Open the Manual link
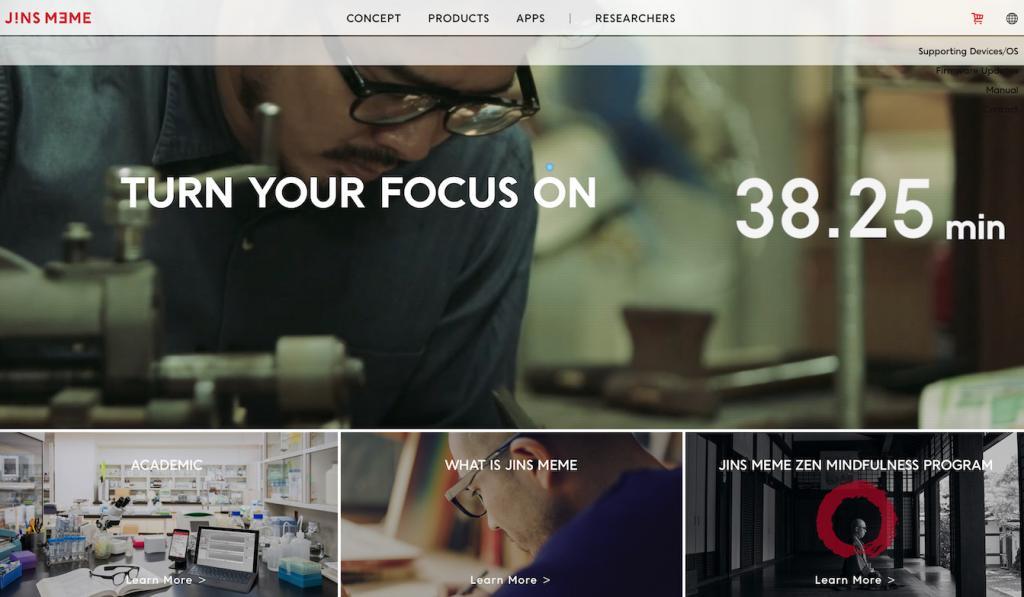The image size is (1024, 597). (x=1002, y=90)
